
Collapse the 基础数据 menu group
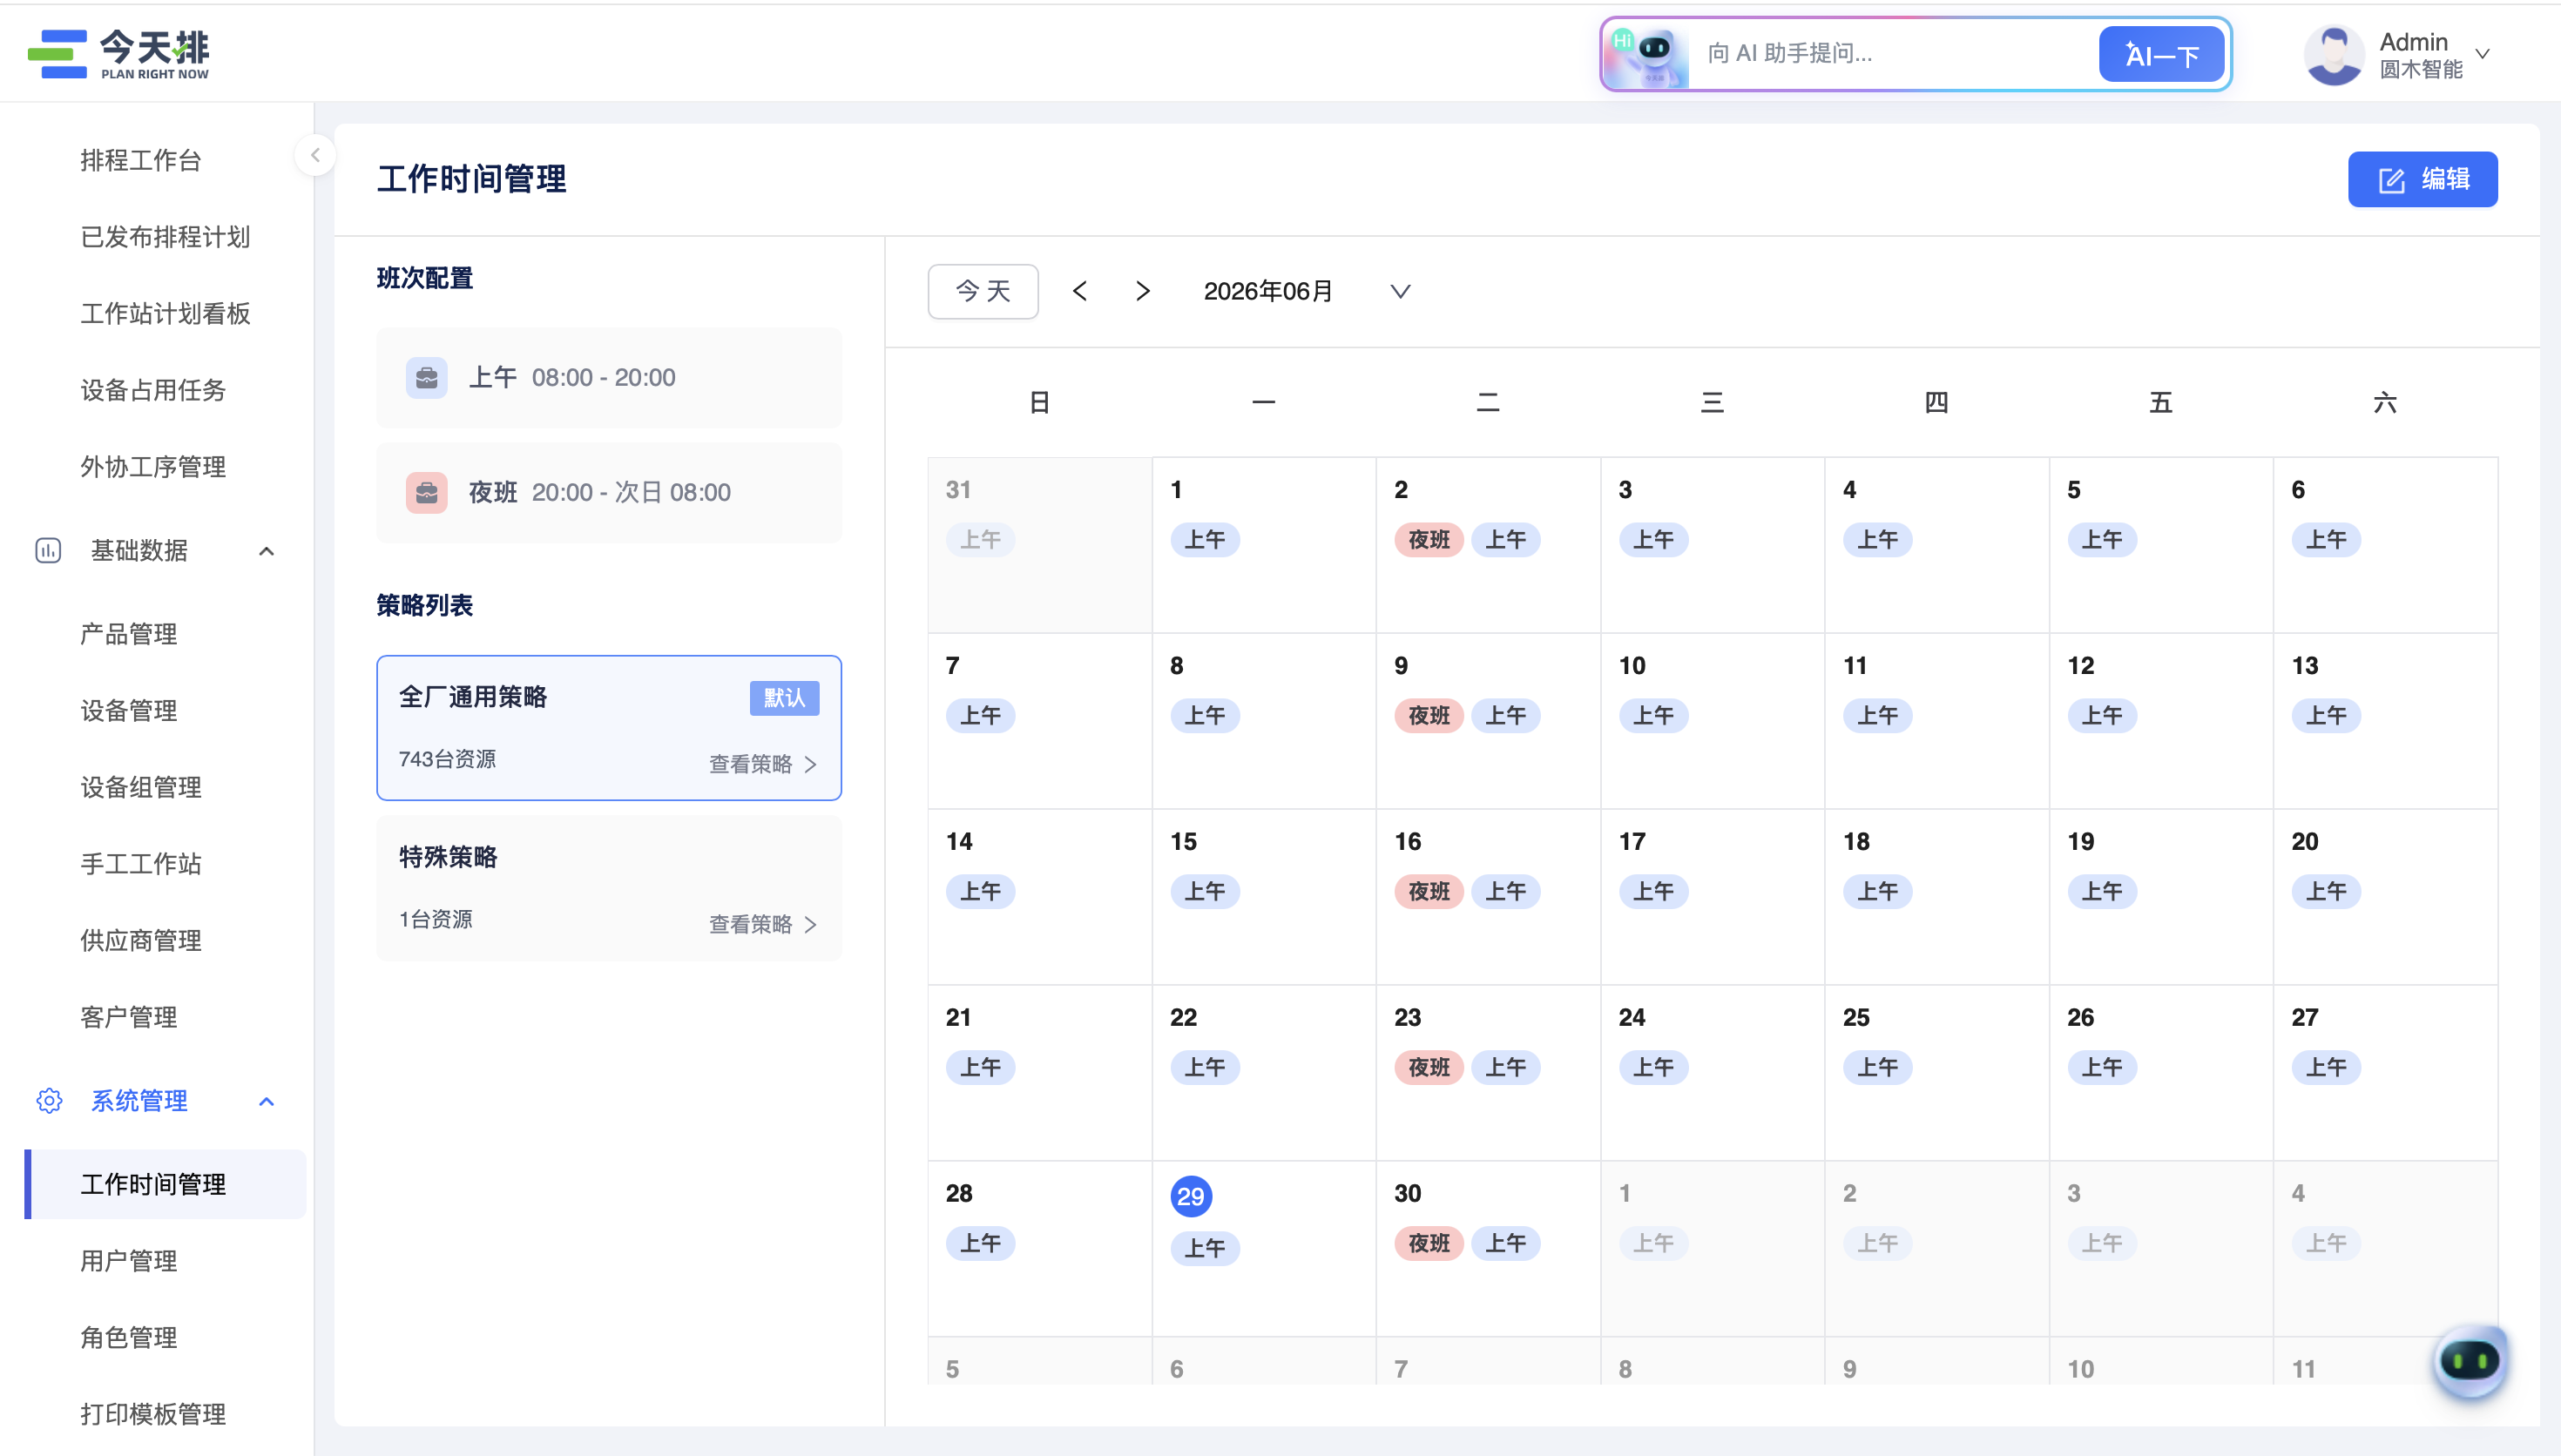[266, 551]
